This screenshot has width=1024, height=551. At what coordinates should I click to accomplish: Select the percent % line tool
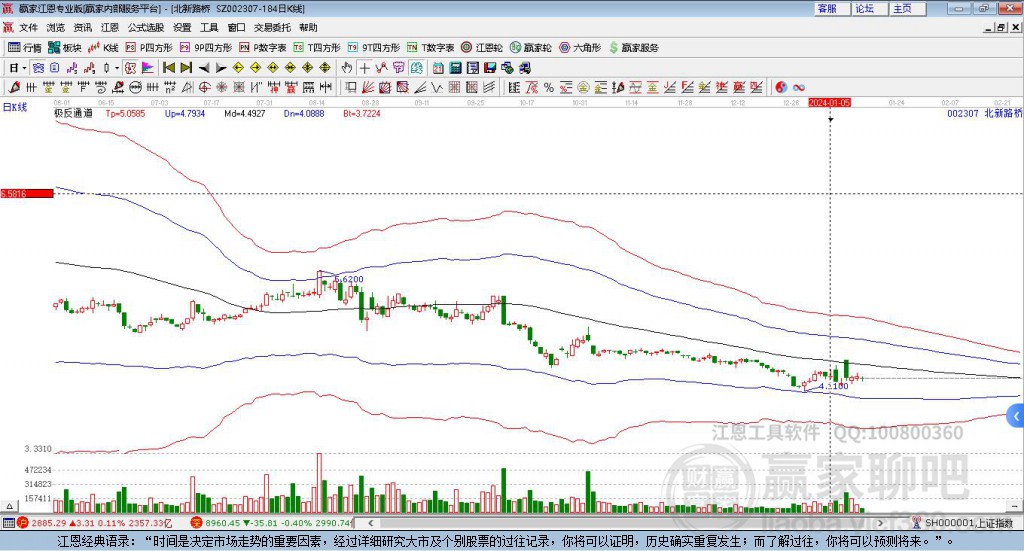pyautogui.click(x=549, y=87)
